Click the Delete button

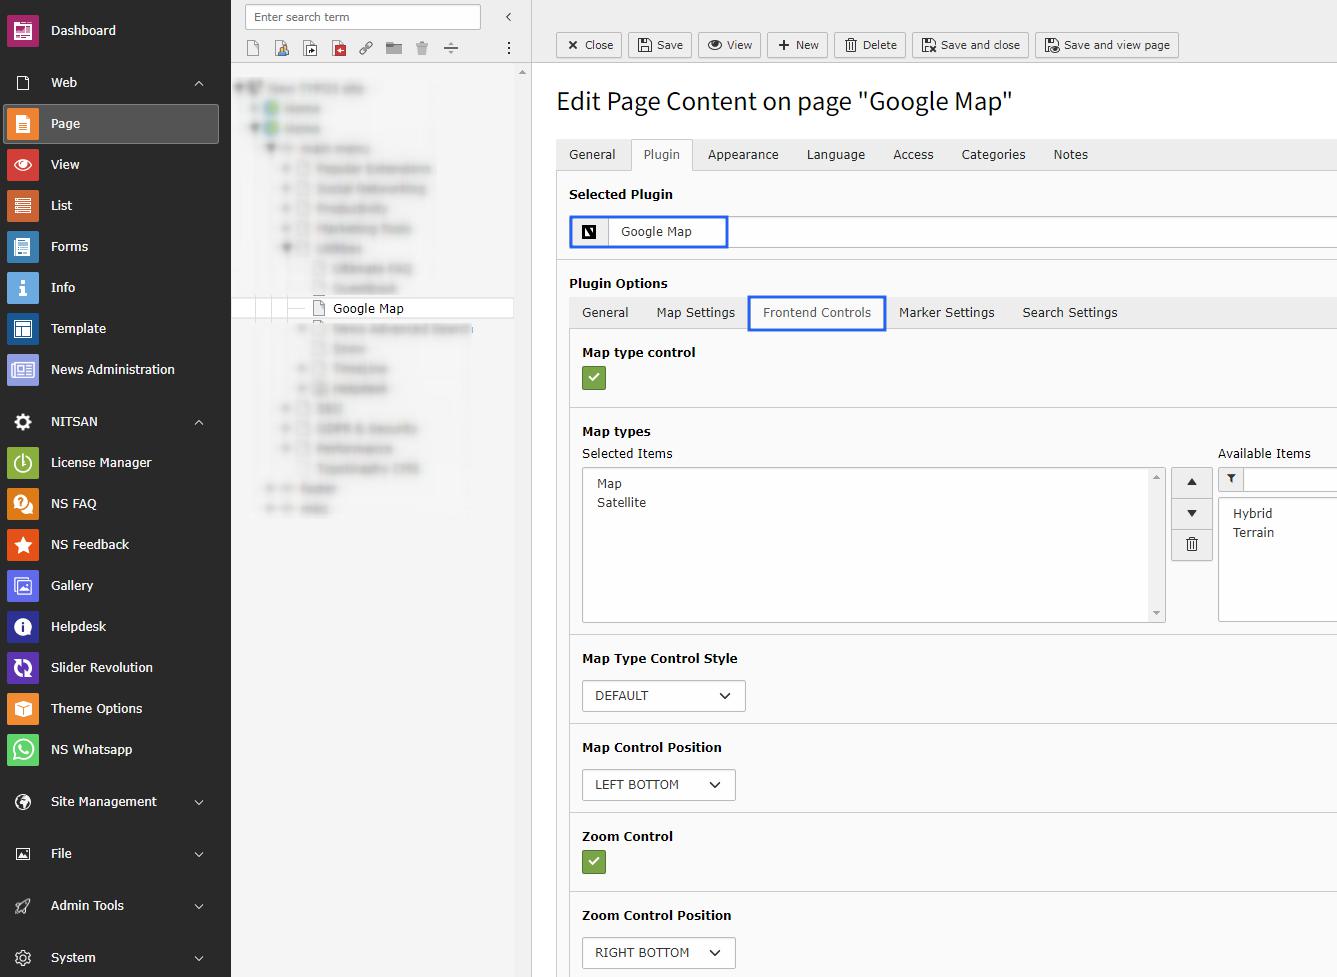pos(870,45)
